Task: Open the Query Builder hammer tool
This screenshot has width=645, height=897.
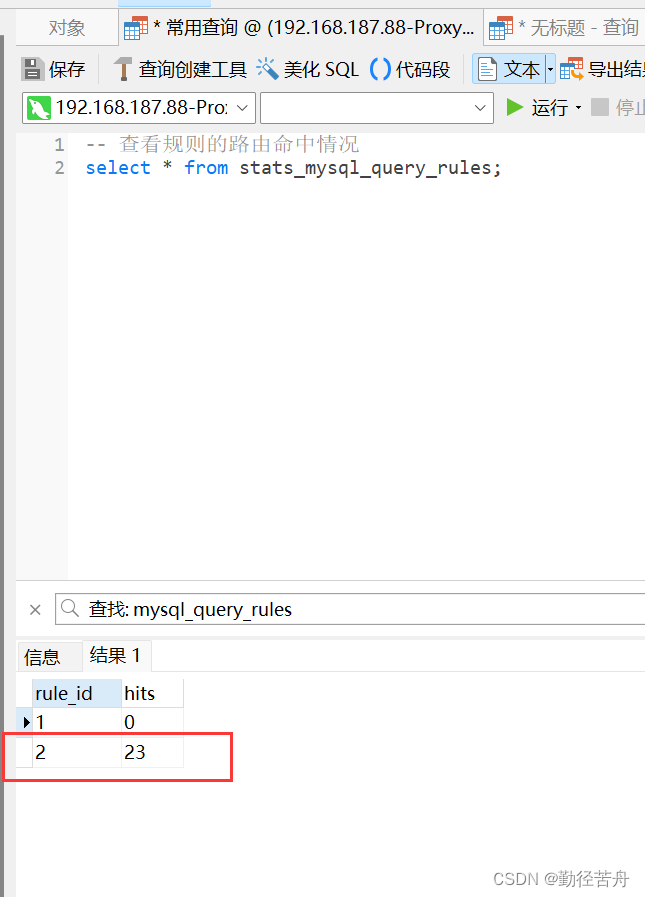Action: point(122,69)
